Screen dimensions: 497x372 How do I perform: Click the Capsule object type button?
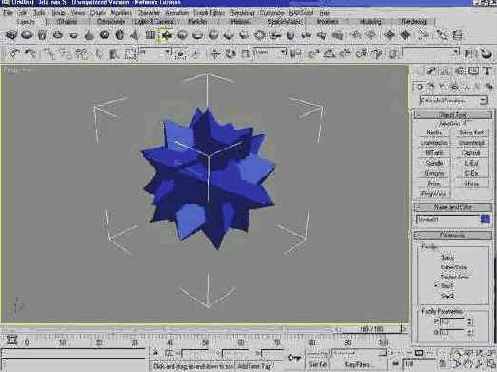pos(471,153)
